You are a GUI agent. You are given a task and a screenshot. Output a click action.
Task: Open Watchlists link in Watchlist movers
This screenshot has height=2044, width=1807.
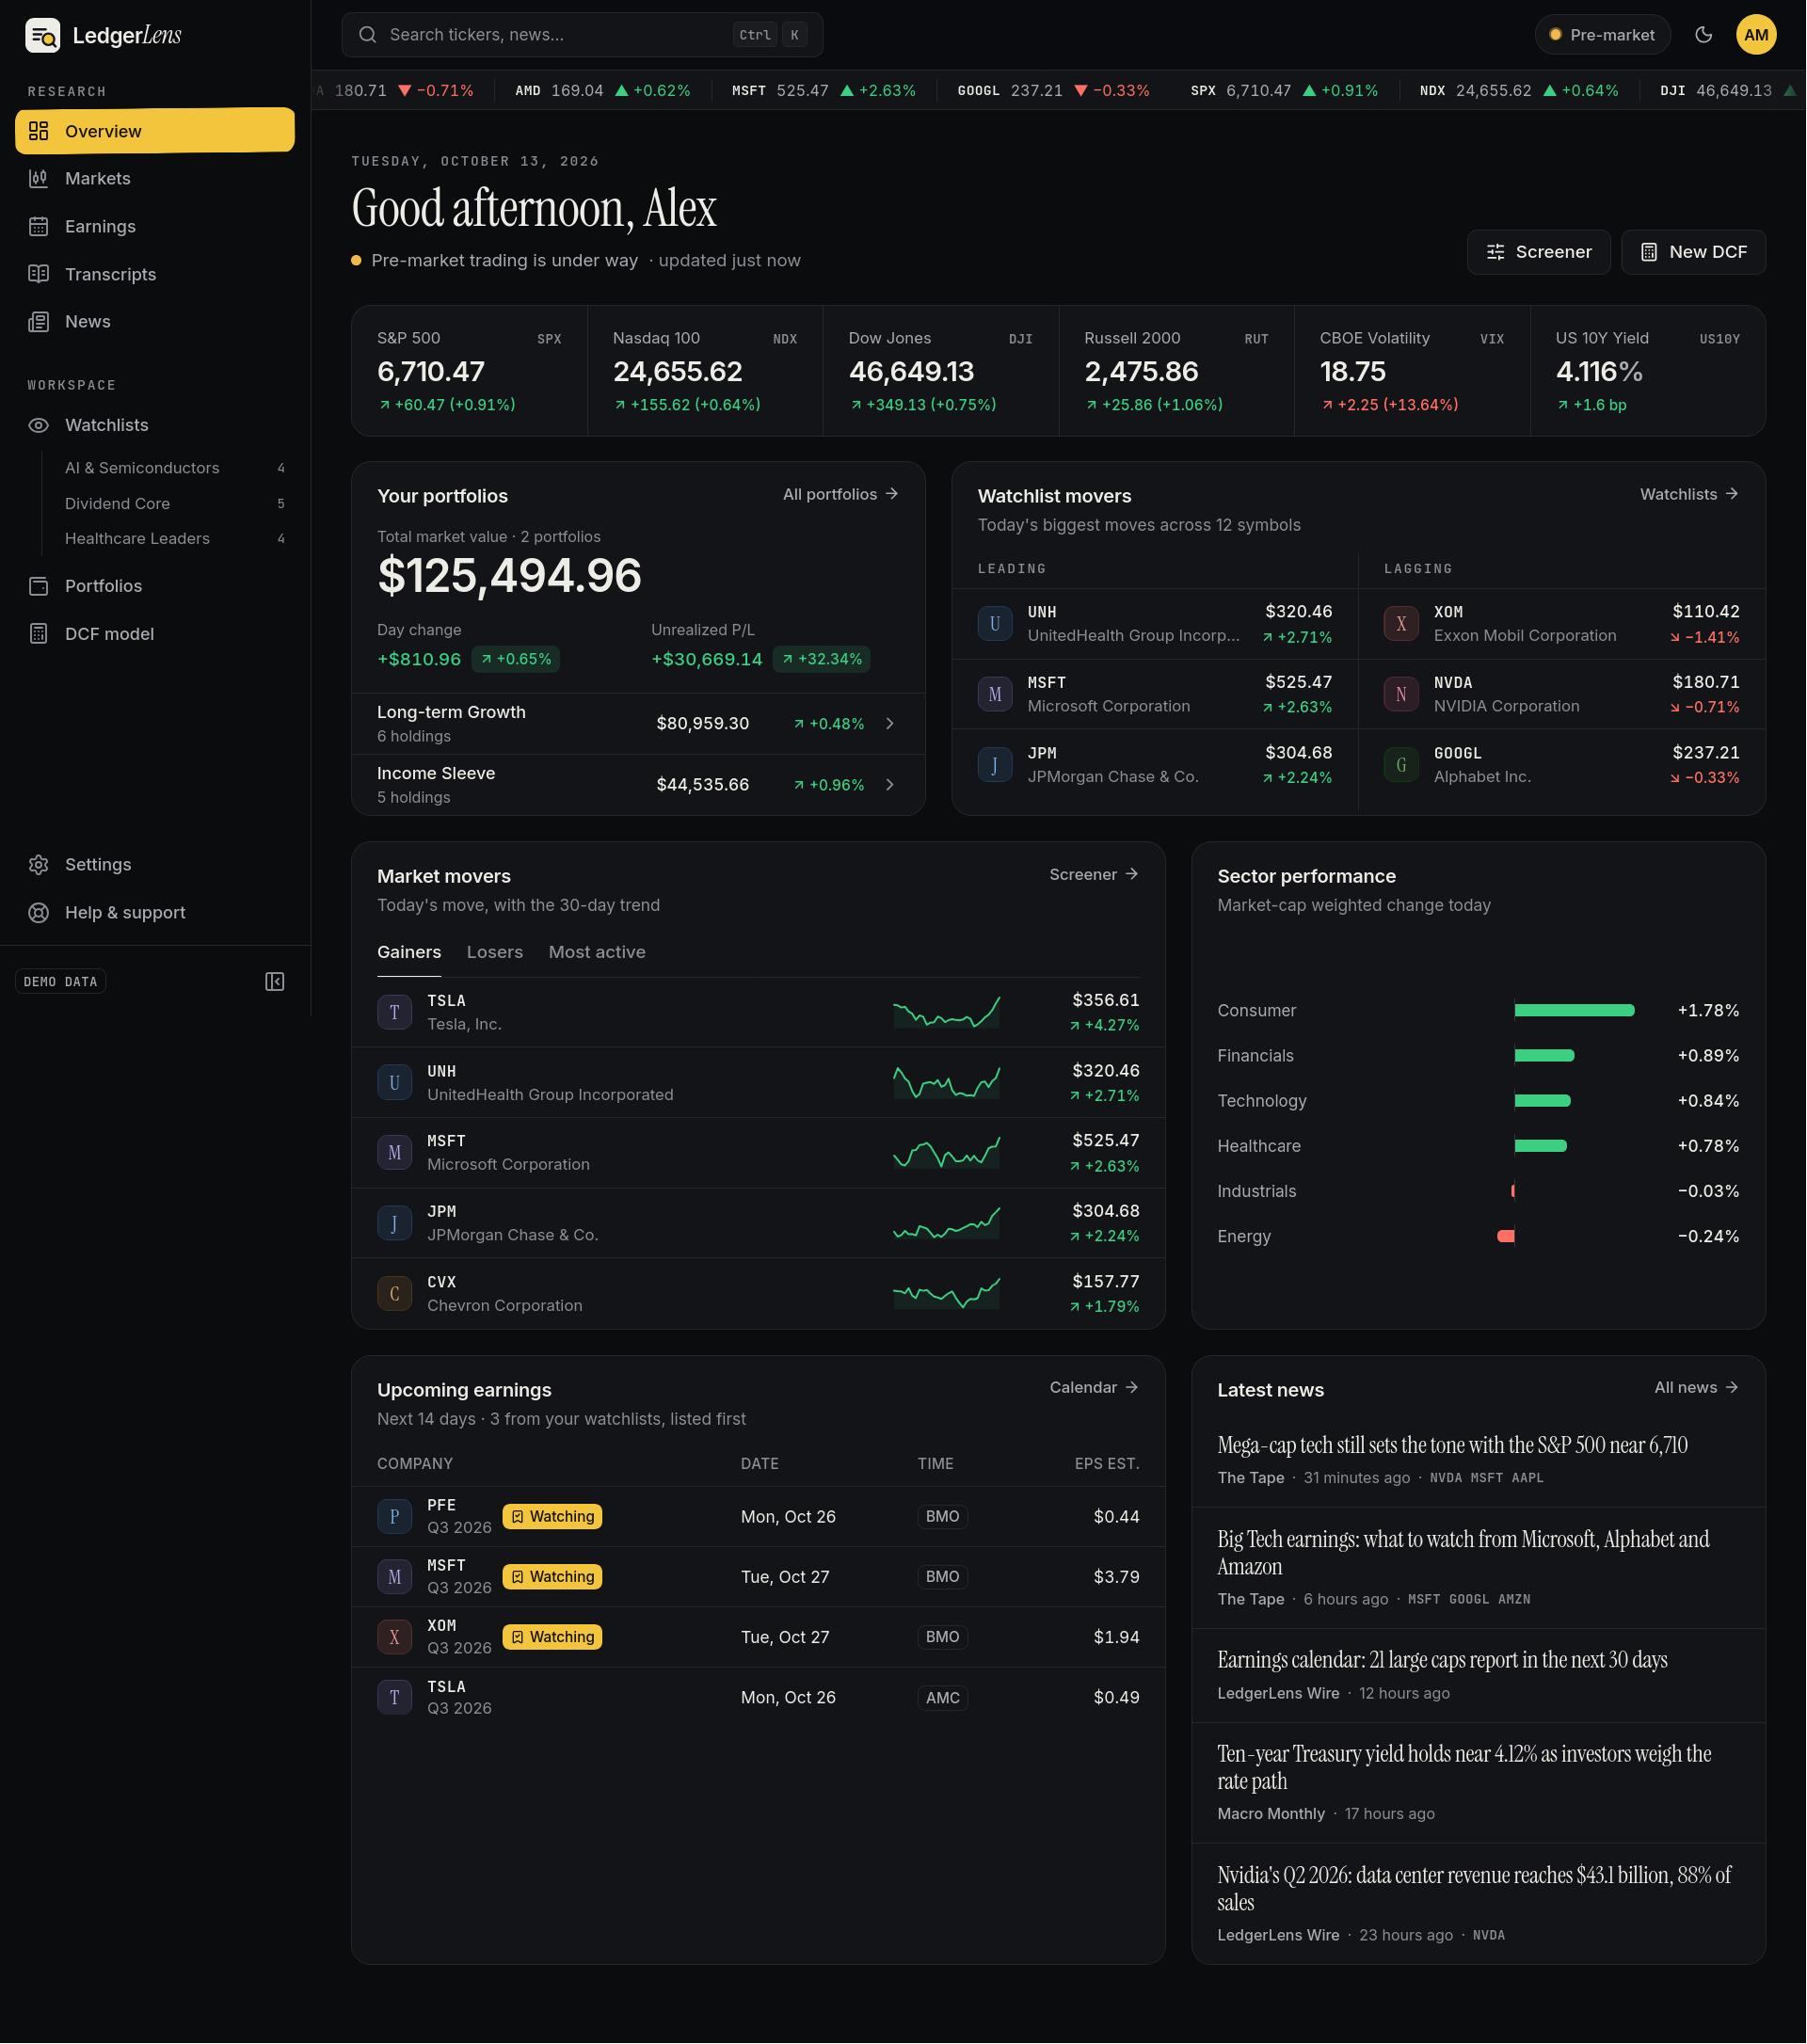[1690, 495]
